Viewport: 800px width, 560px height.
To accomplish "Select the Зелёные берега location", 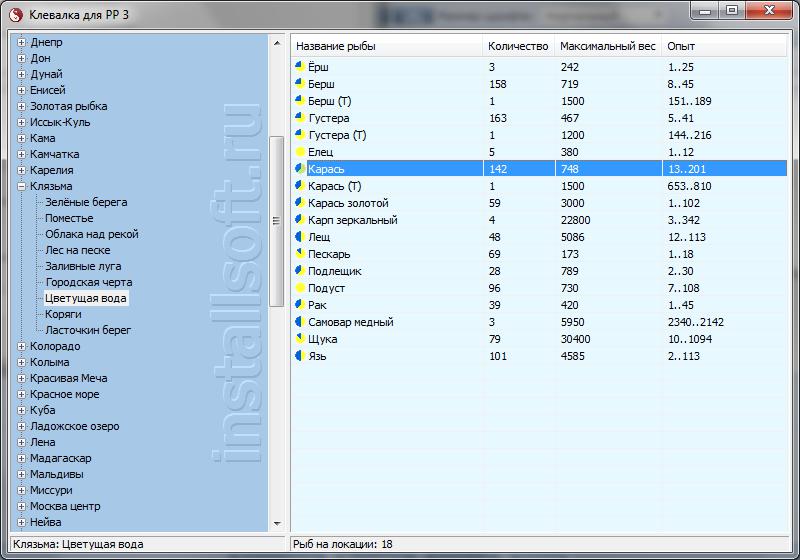I will click(86, 202).
